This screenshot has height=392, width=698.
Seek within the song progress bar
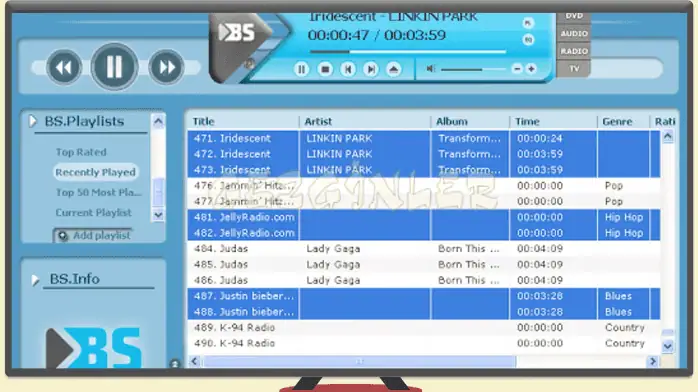[x=408, y=52]
